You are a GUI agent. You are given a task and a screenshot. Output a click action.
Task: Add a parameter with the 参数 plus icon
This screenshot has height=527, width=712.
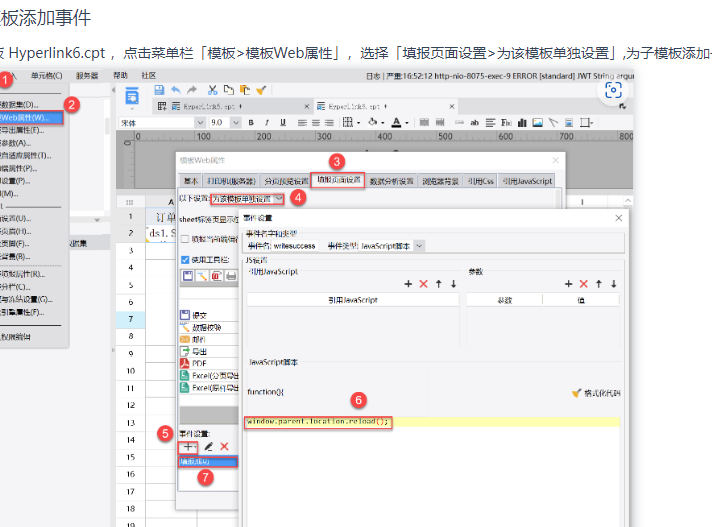coord(569,284)
